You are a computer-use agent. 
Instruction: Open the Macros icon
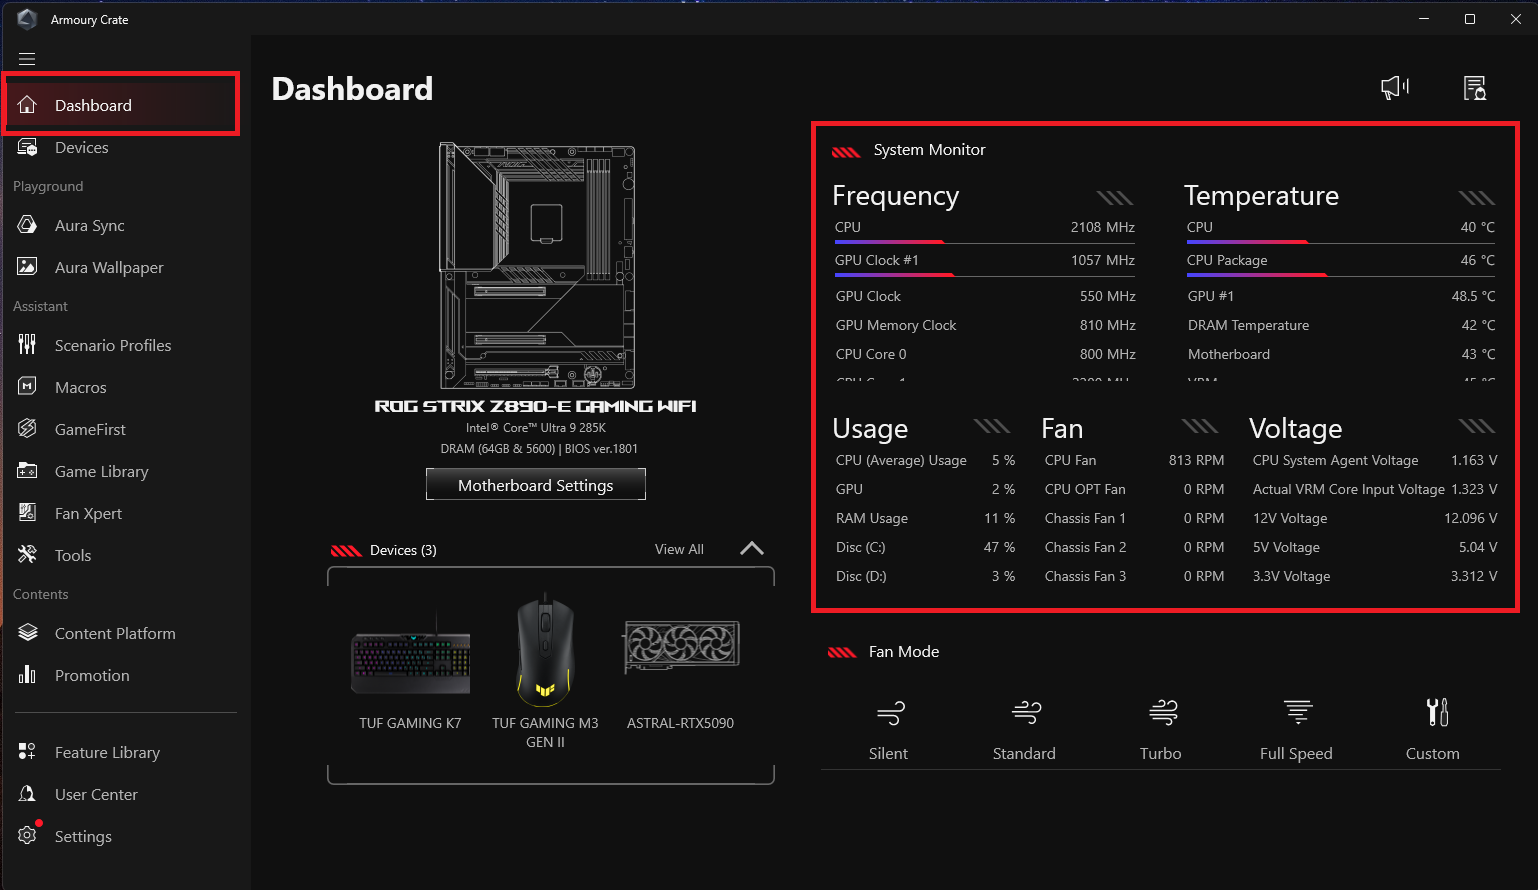(x=27, y=387)
